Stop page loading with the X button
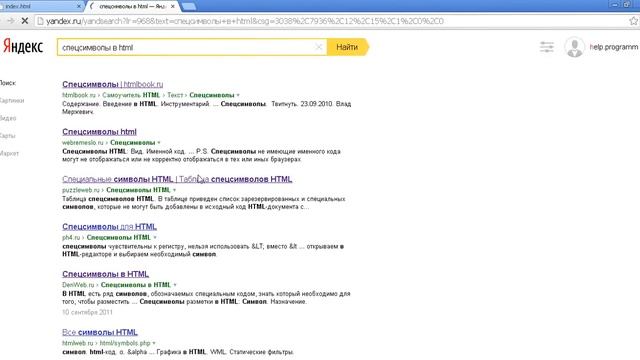 pos(24,21)
